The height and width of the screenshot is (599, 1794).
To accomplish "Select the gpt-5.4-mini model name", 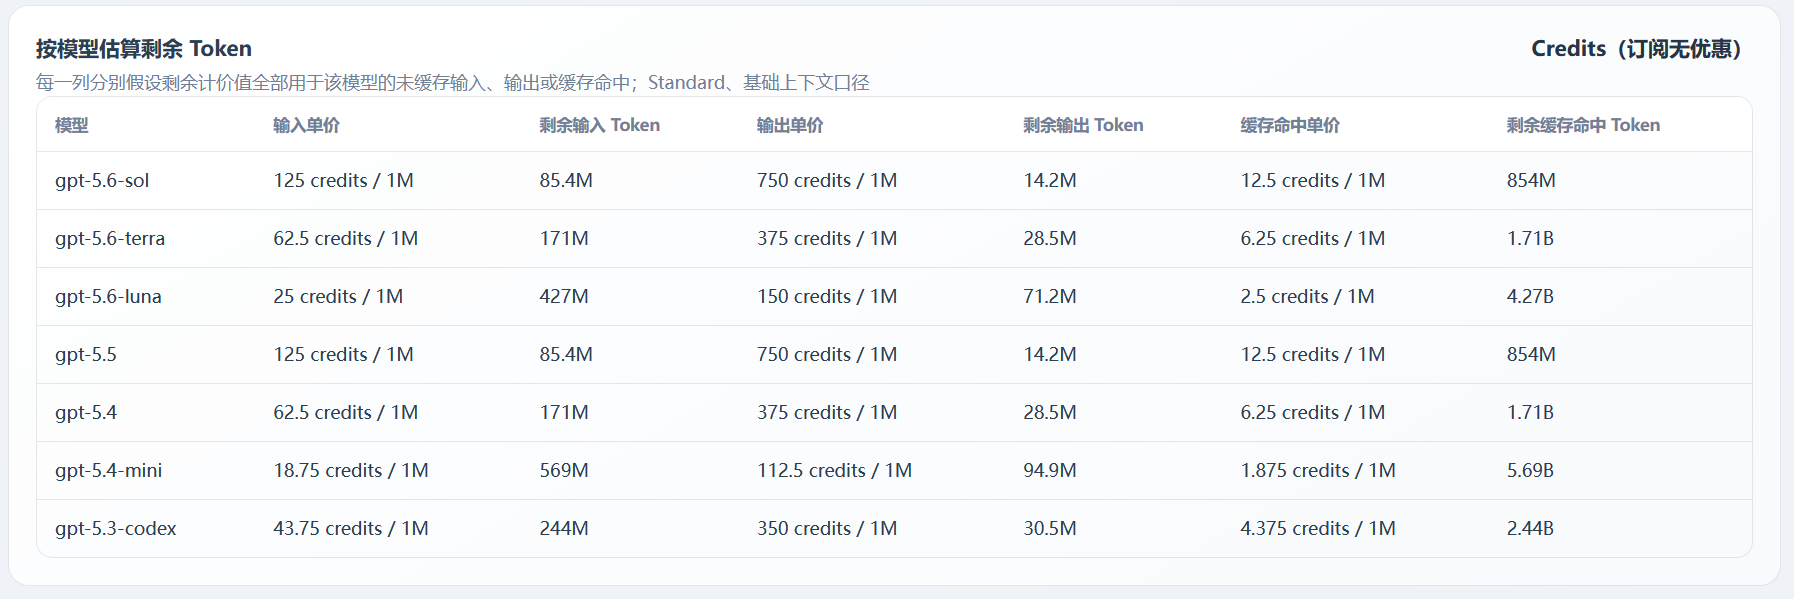I will tap(108, 471).
